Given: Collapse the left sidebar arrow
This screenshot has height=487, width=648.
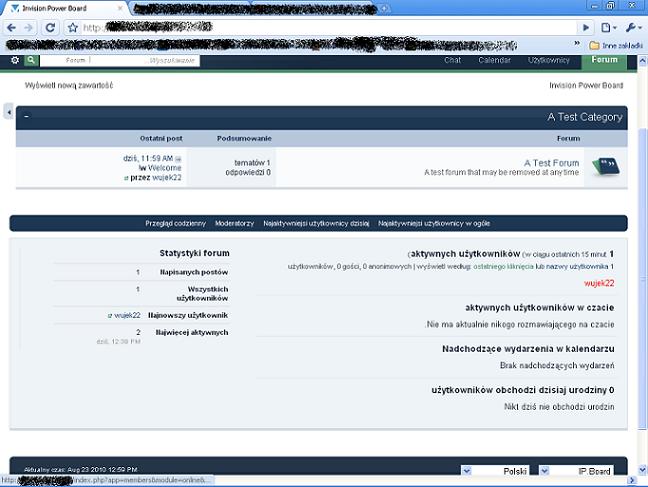Looking at the screenshot, I should (9, 113).
